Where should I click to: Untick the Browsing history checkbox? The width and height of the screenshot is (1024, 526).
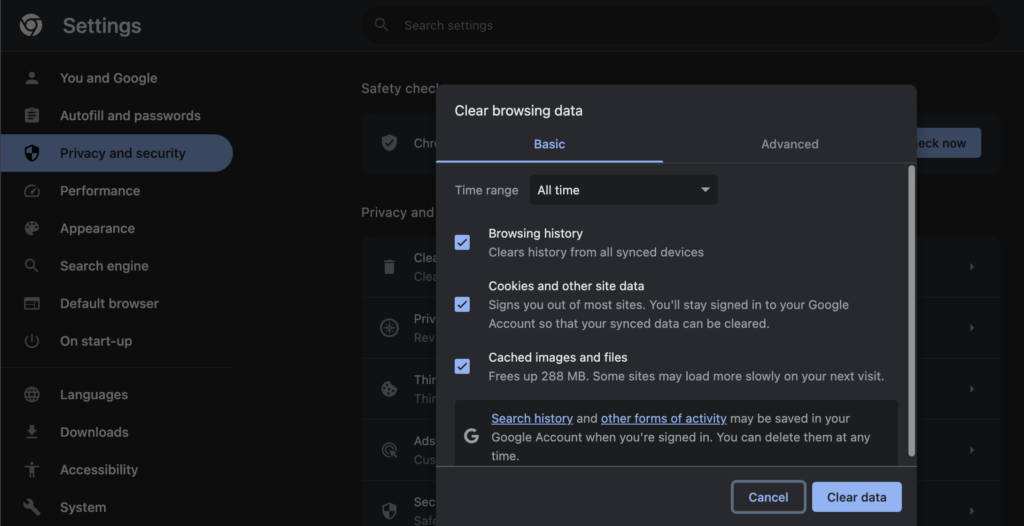click(462, 242)
